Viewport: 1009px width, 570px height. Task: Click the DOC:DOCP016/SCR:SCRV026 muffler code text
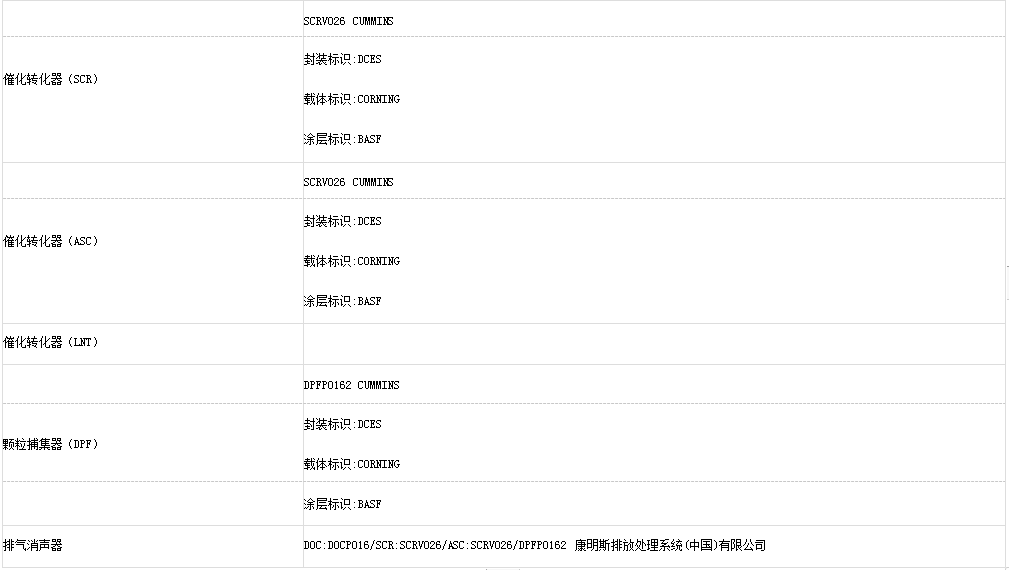click(435, 546)
